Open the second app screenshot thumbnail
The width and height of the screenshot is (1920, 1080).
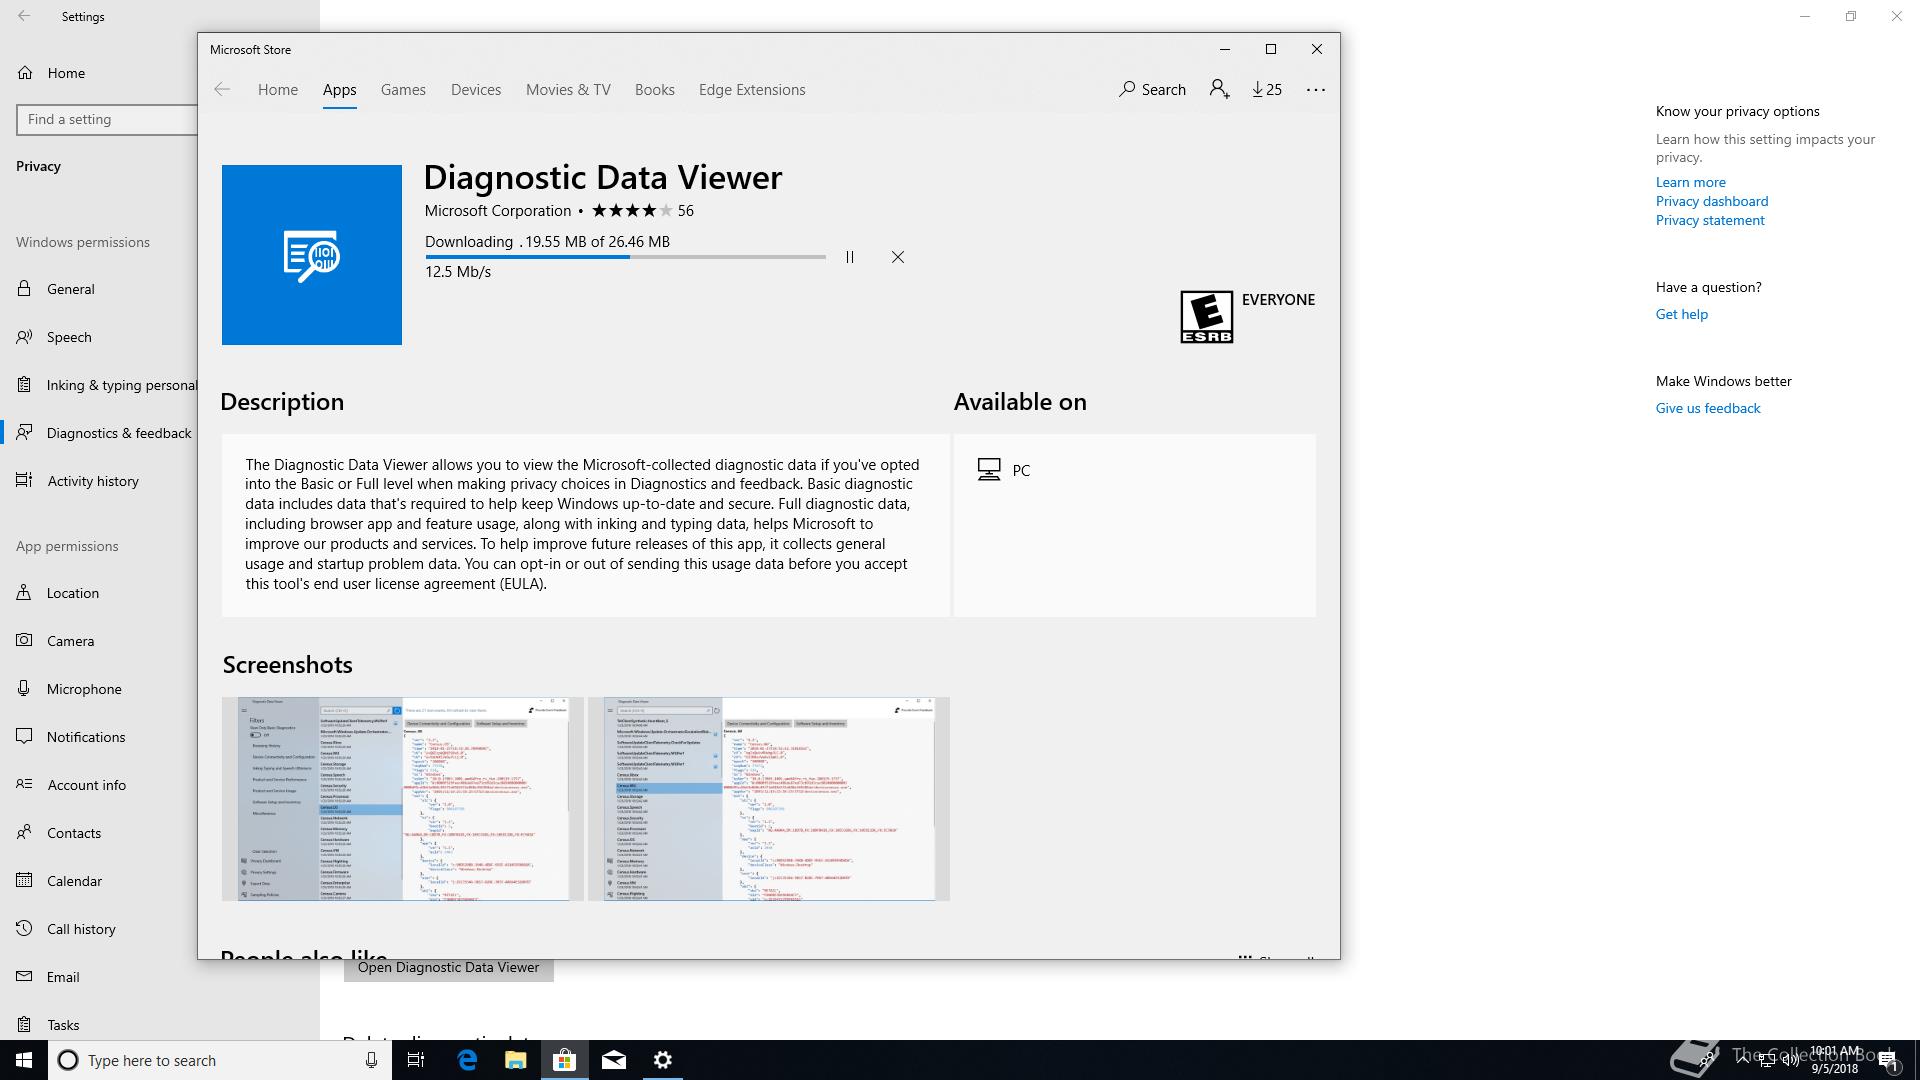(x=768, y=799)
